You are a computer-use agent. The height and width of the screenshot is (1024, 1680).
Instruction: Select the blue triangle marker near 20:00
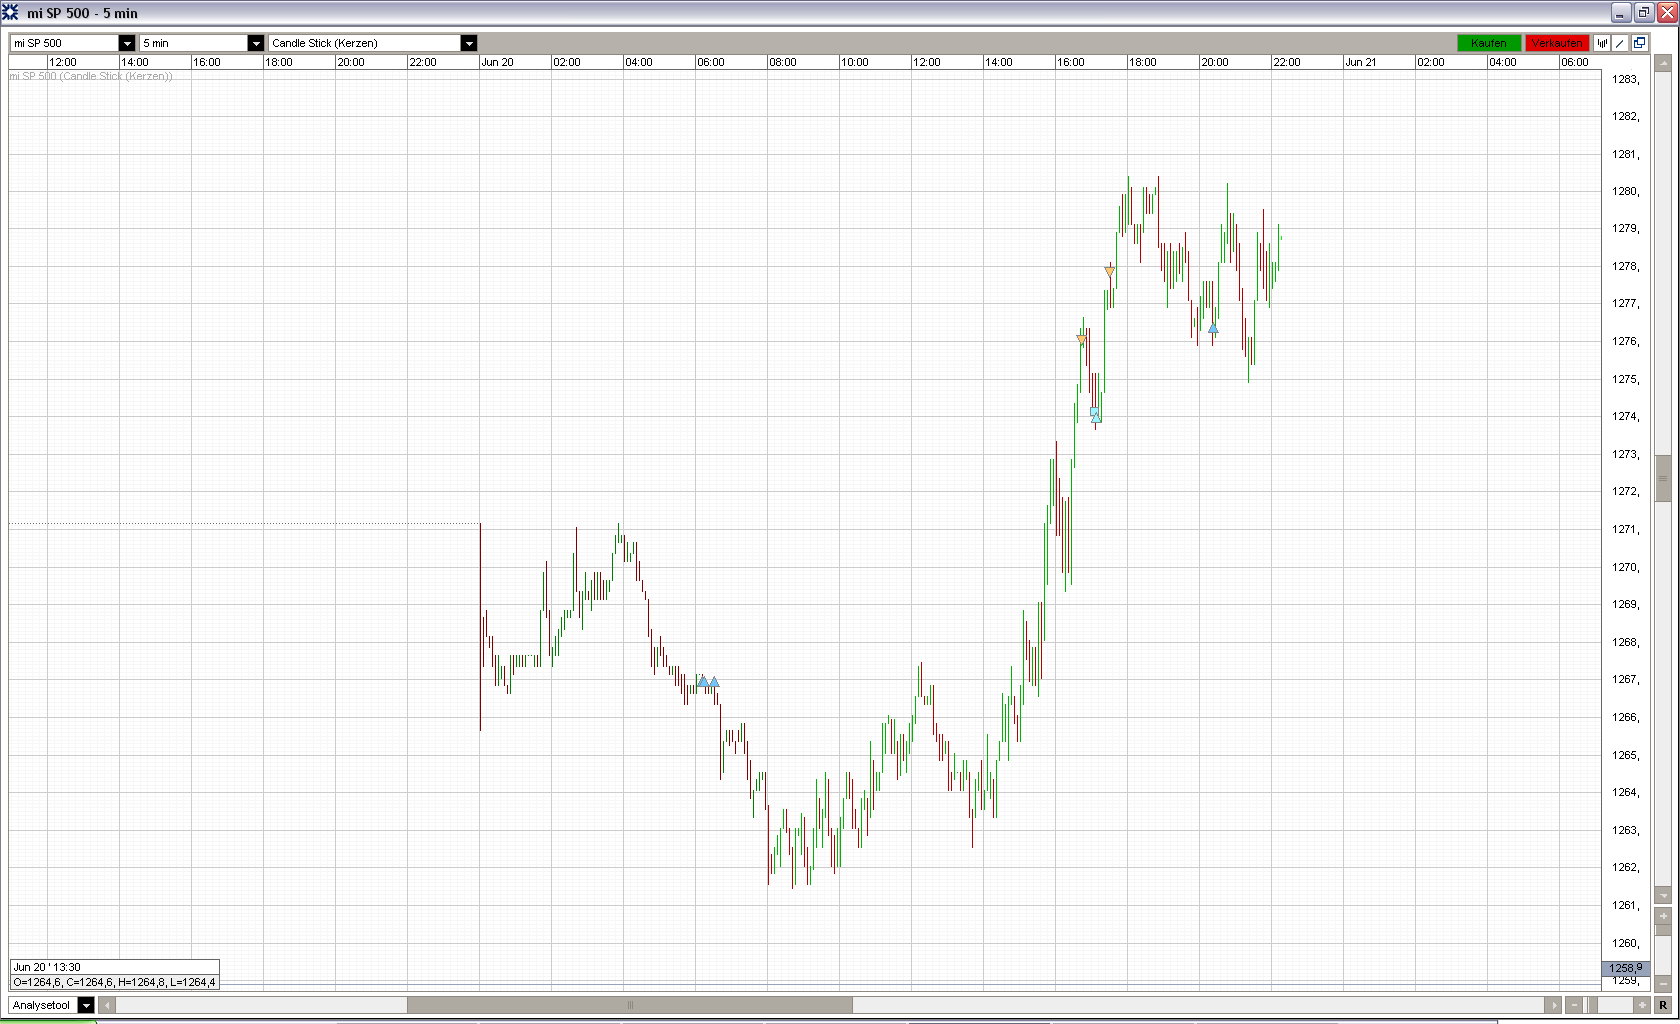(1213, 327)
